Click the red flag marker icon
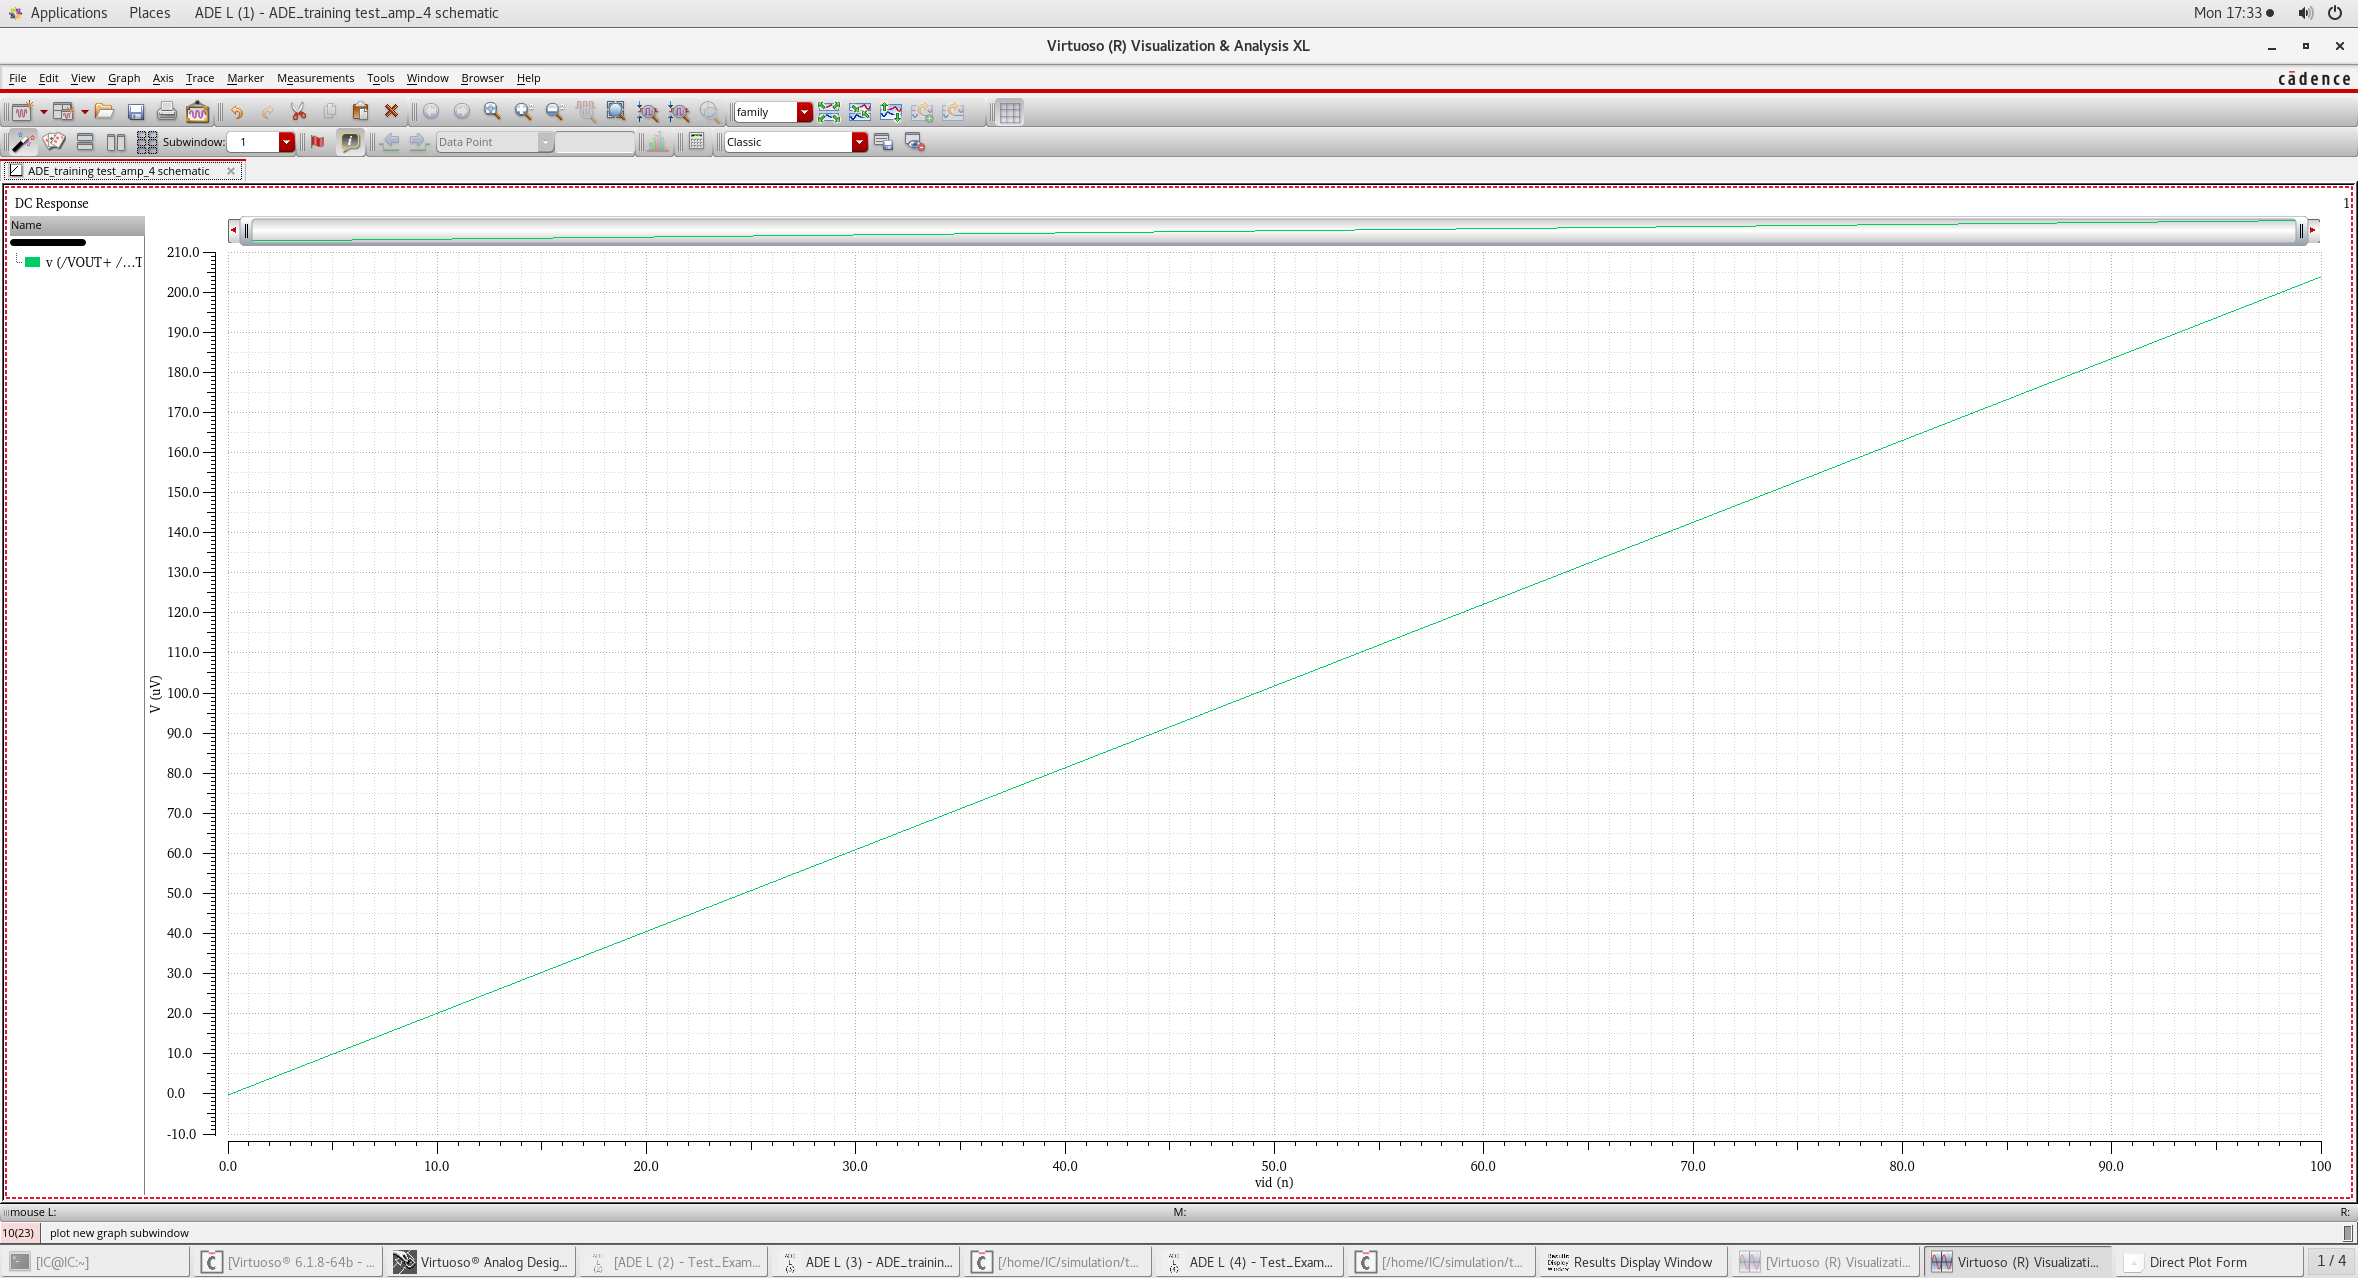 318,142
